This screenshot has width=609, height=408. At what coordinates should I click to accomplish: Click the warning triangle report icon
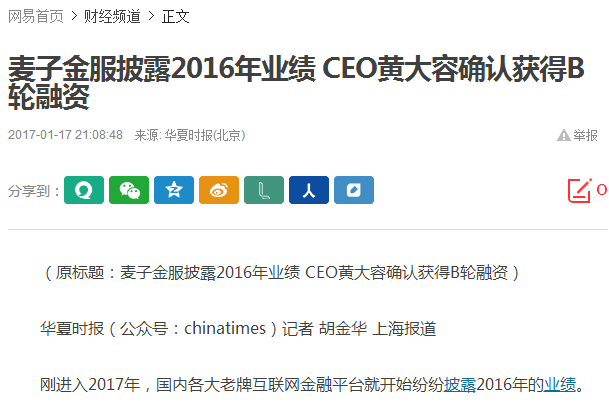click(x=564, y=135)
